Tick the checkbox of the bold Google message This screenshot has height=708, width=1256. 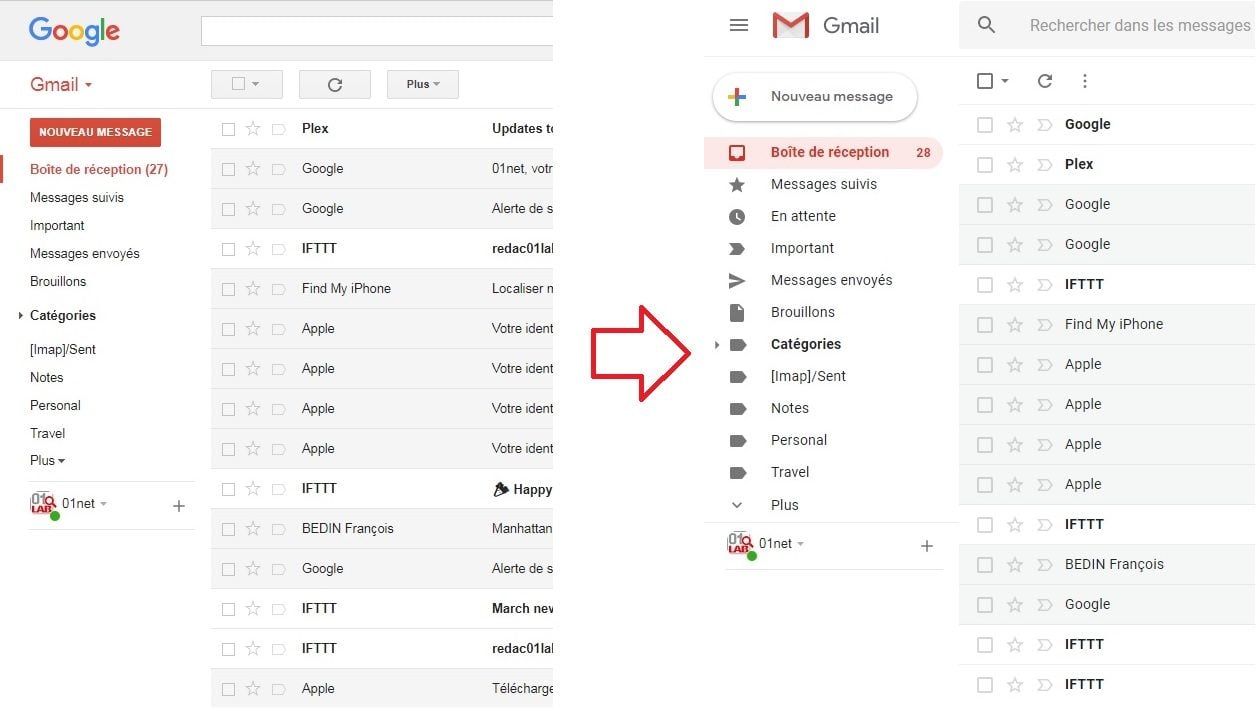(x=985, y=124)
